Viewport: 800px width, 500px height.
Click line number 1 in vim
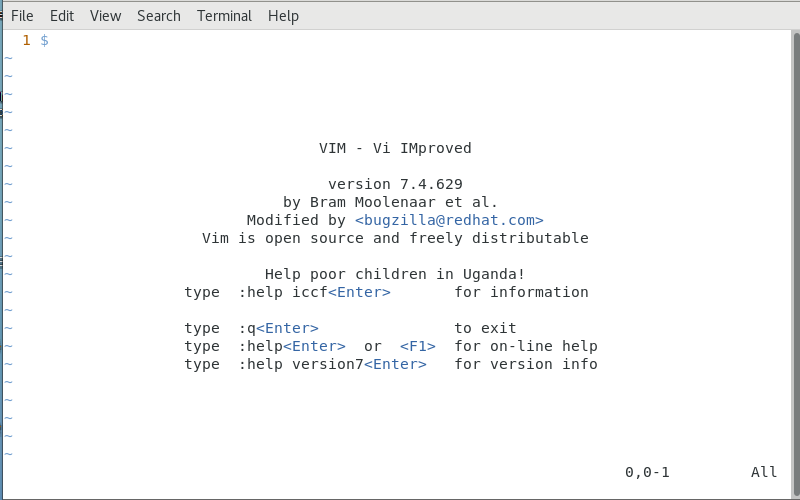[27, 40]
